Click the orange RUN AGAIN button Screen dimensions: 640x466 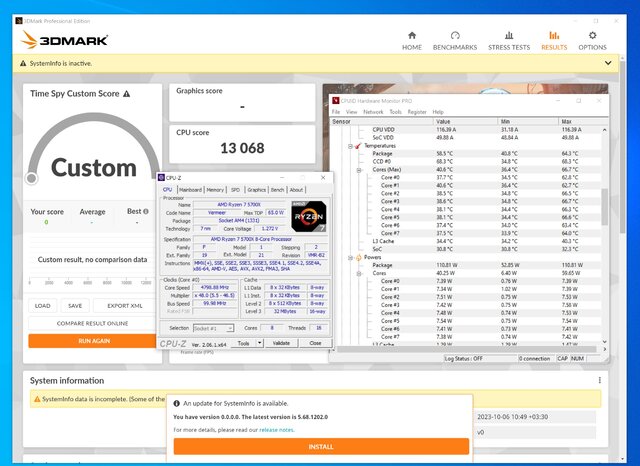94,340
